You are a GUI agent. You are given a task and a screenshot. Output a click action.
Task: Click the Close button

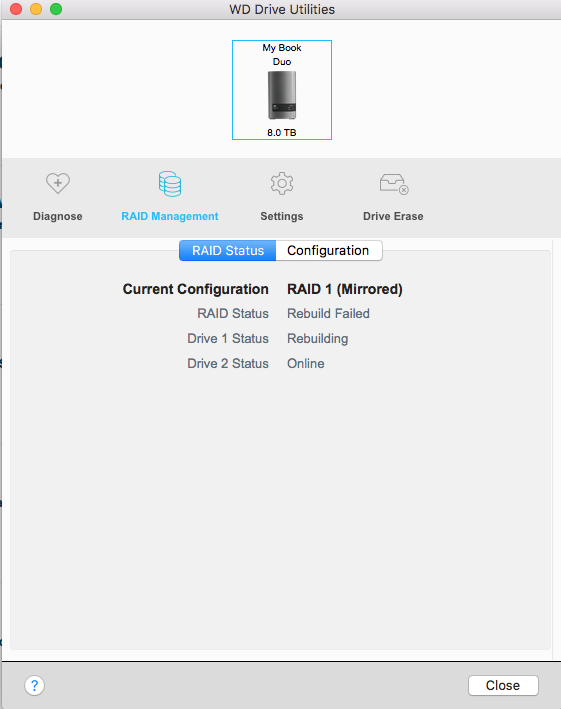(x=503, y=685)
